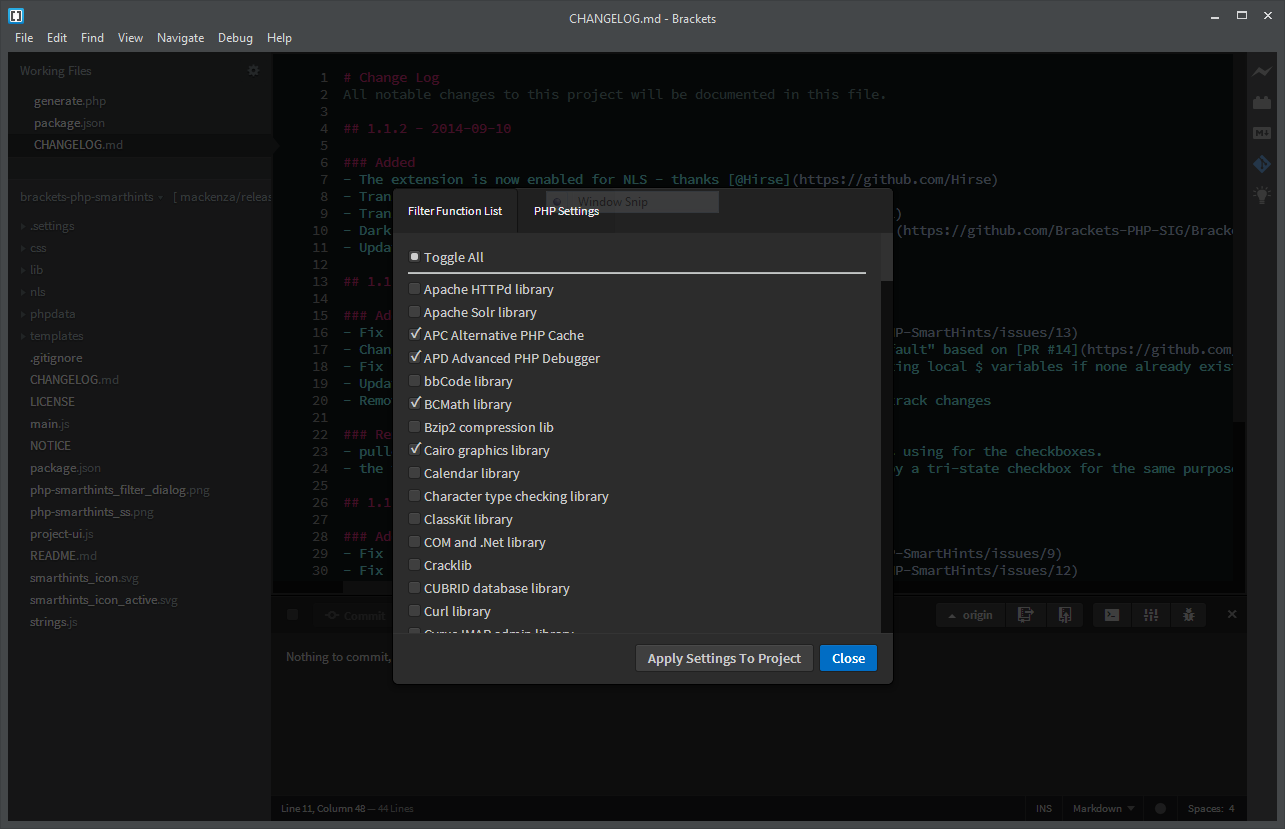This screenshot has height=829, width=1285.
Task: Click the Brackets app icon in title bar
Action: pyautogui.click(x=16, y=16)
